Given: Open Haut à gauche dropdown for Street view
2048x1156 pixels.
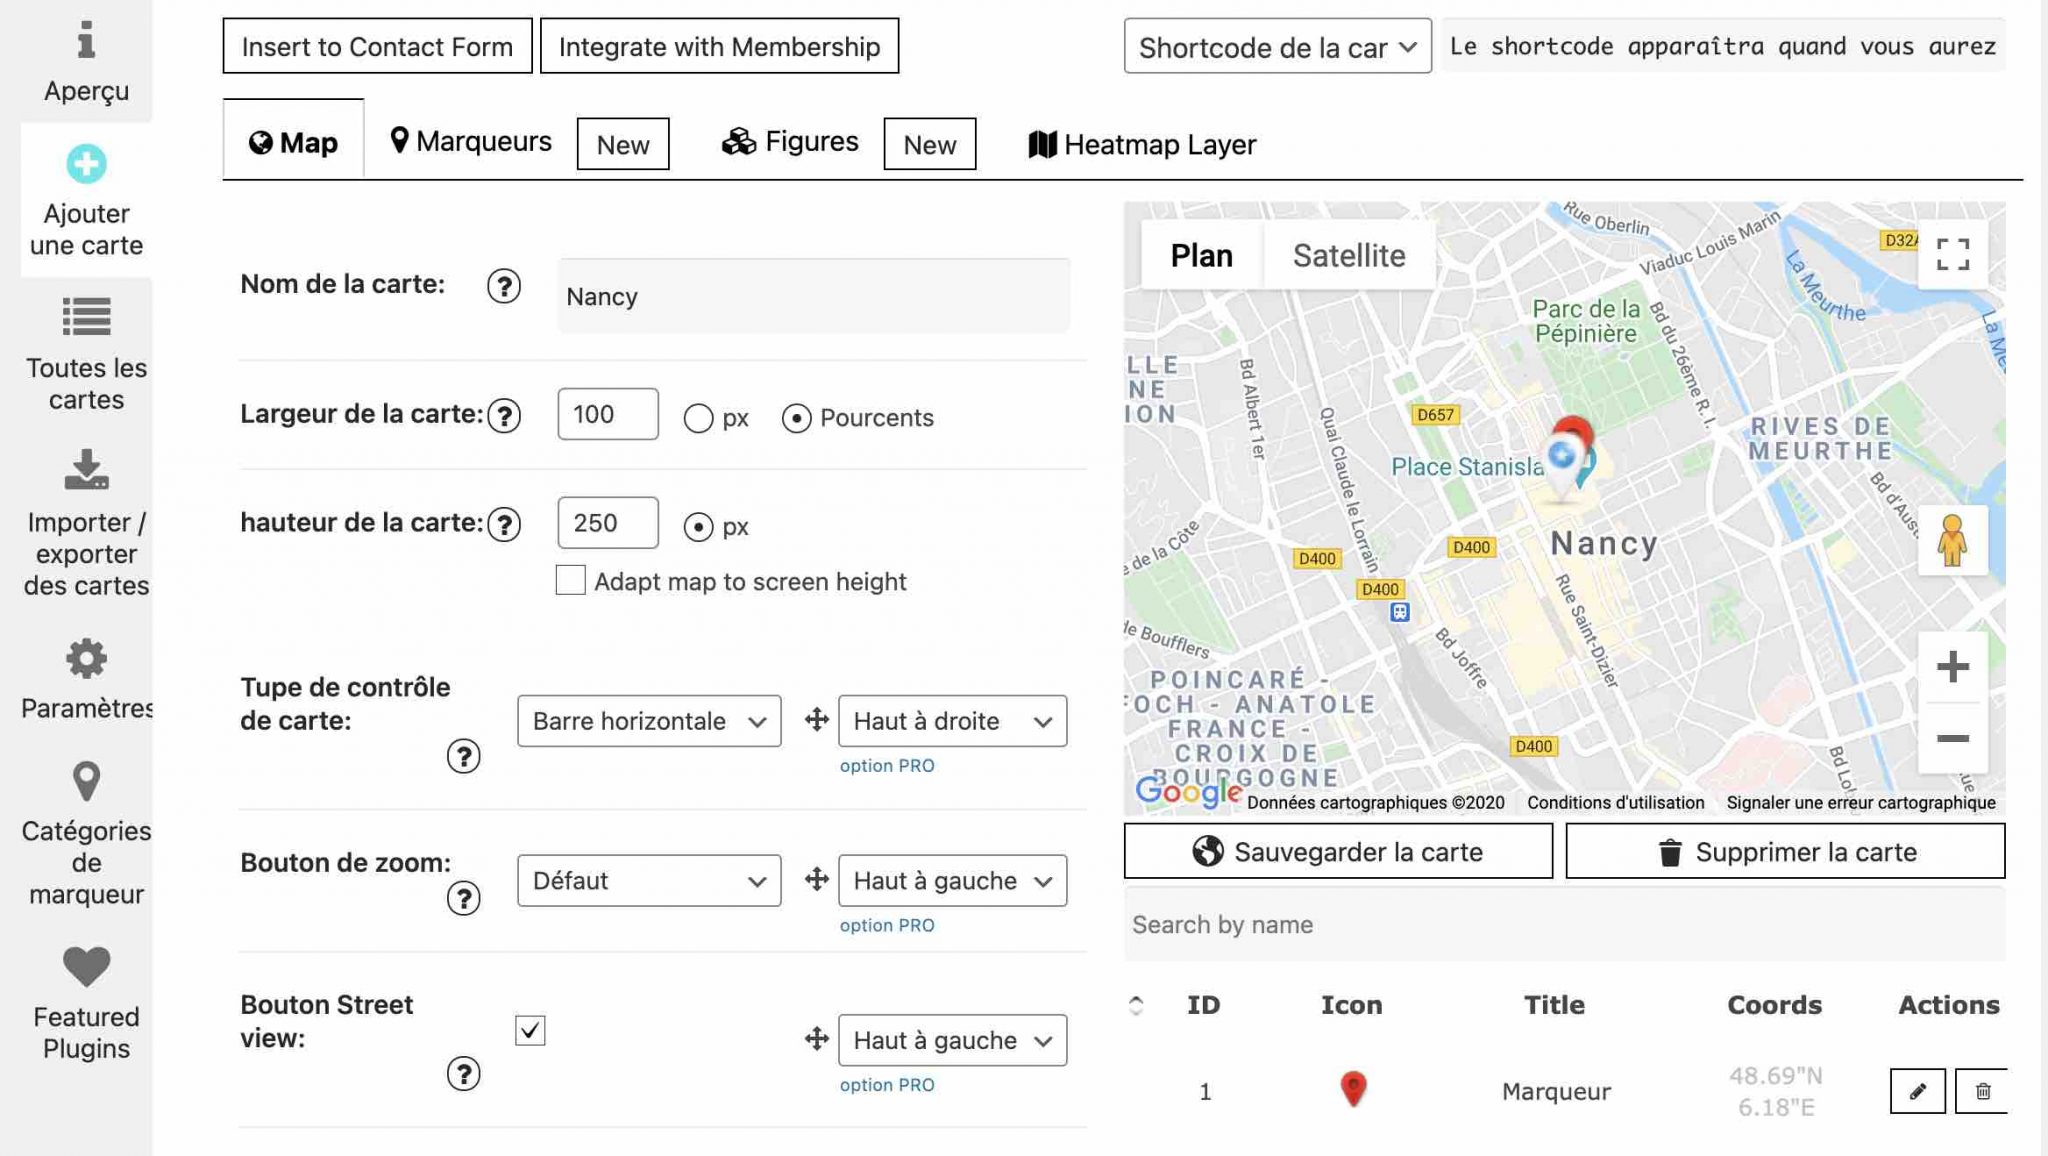Looking at the screenshot, I should (x=952, y=1040).
